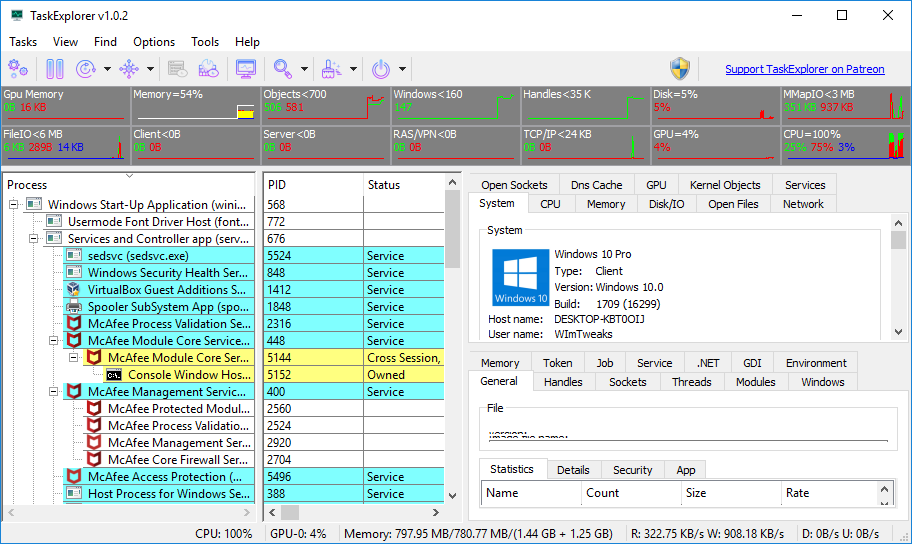Viewport: 912px width, 544px height.
Task: Open the cleanup brush dropdown arrow
Action: click(353, 69)
